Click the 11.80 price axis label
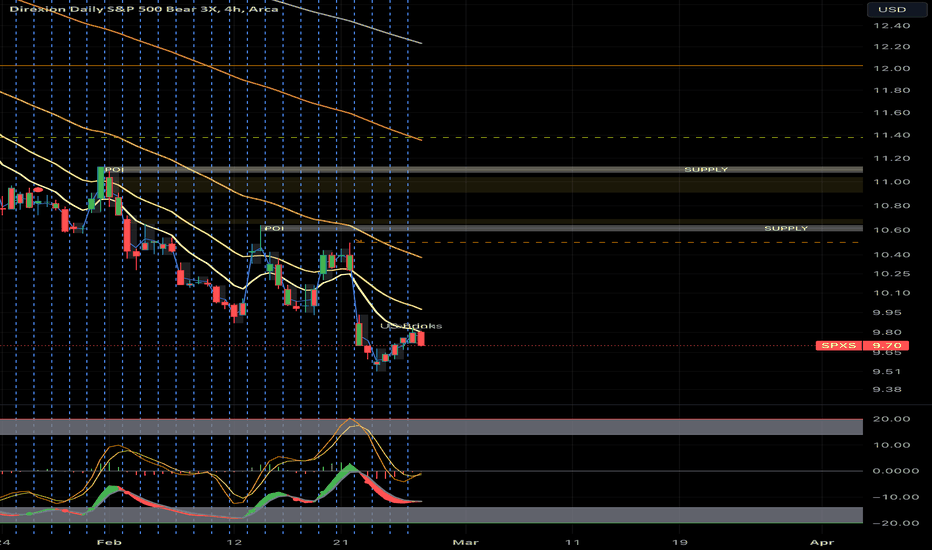This screenshot has width=932, height=550. click(x=892, y=90)
